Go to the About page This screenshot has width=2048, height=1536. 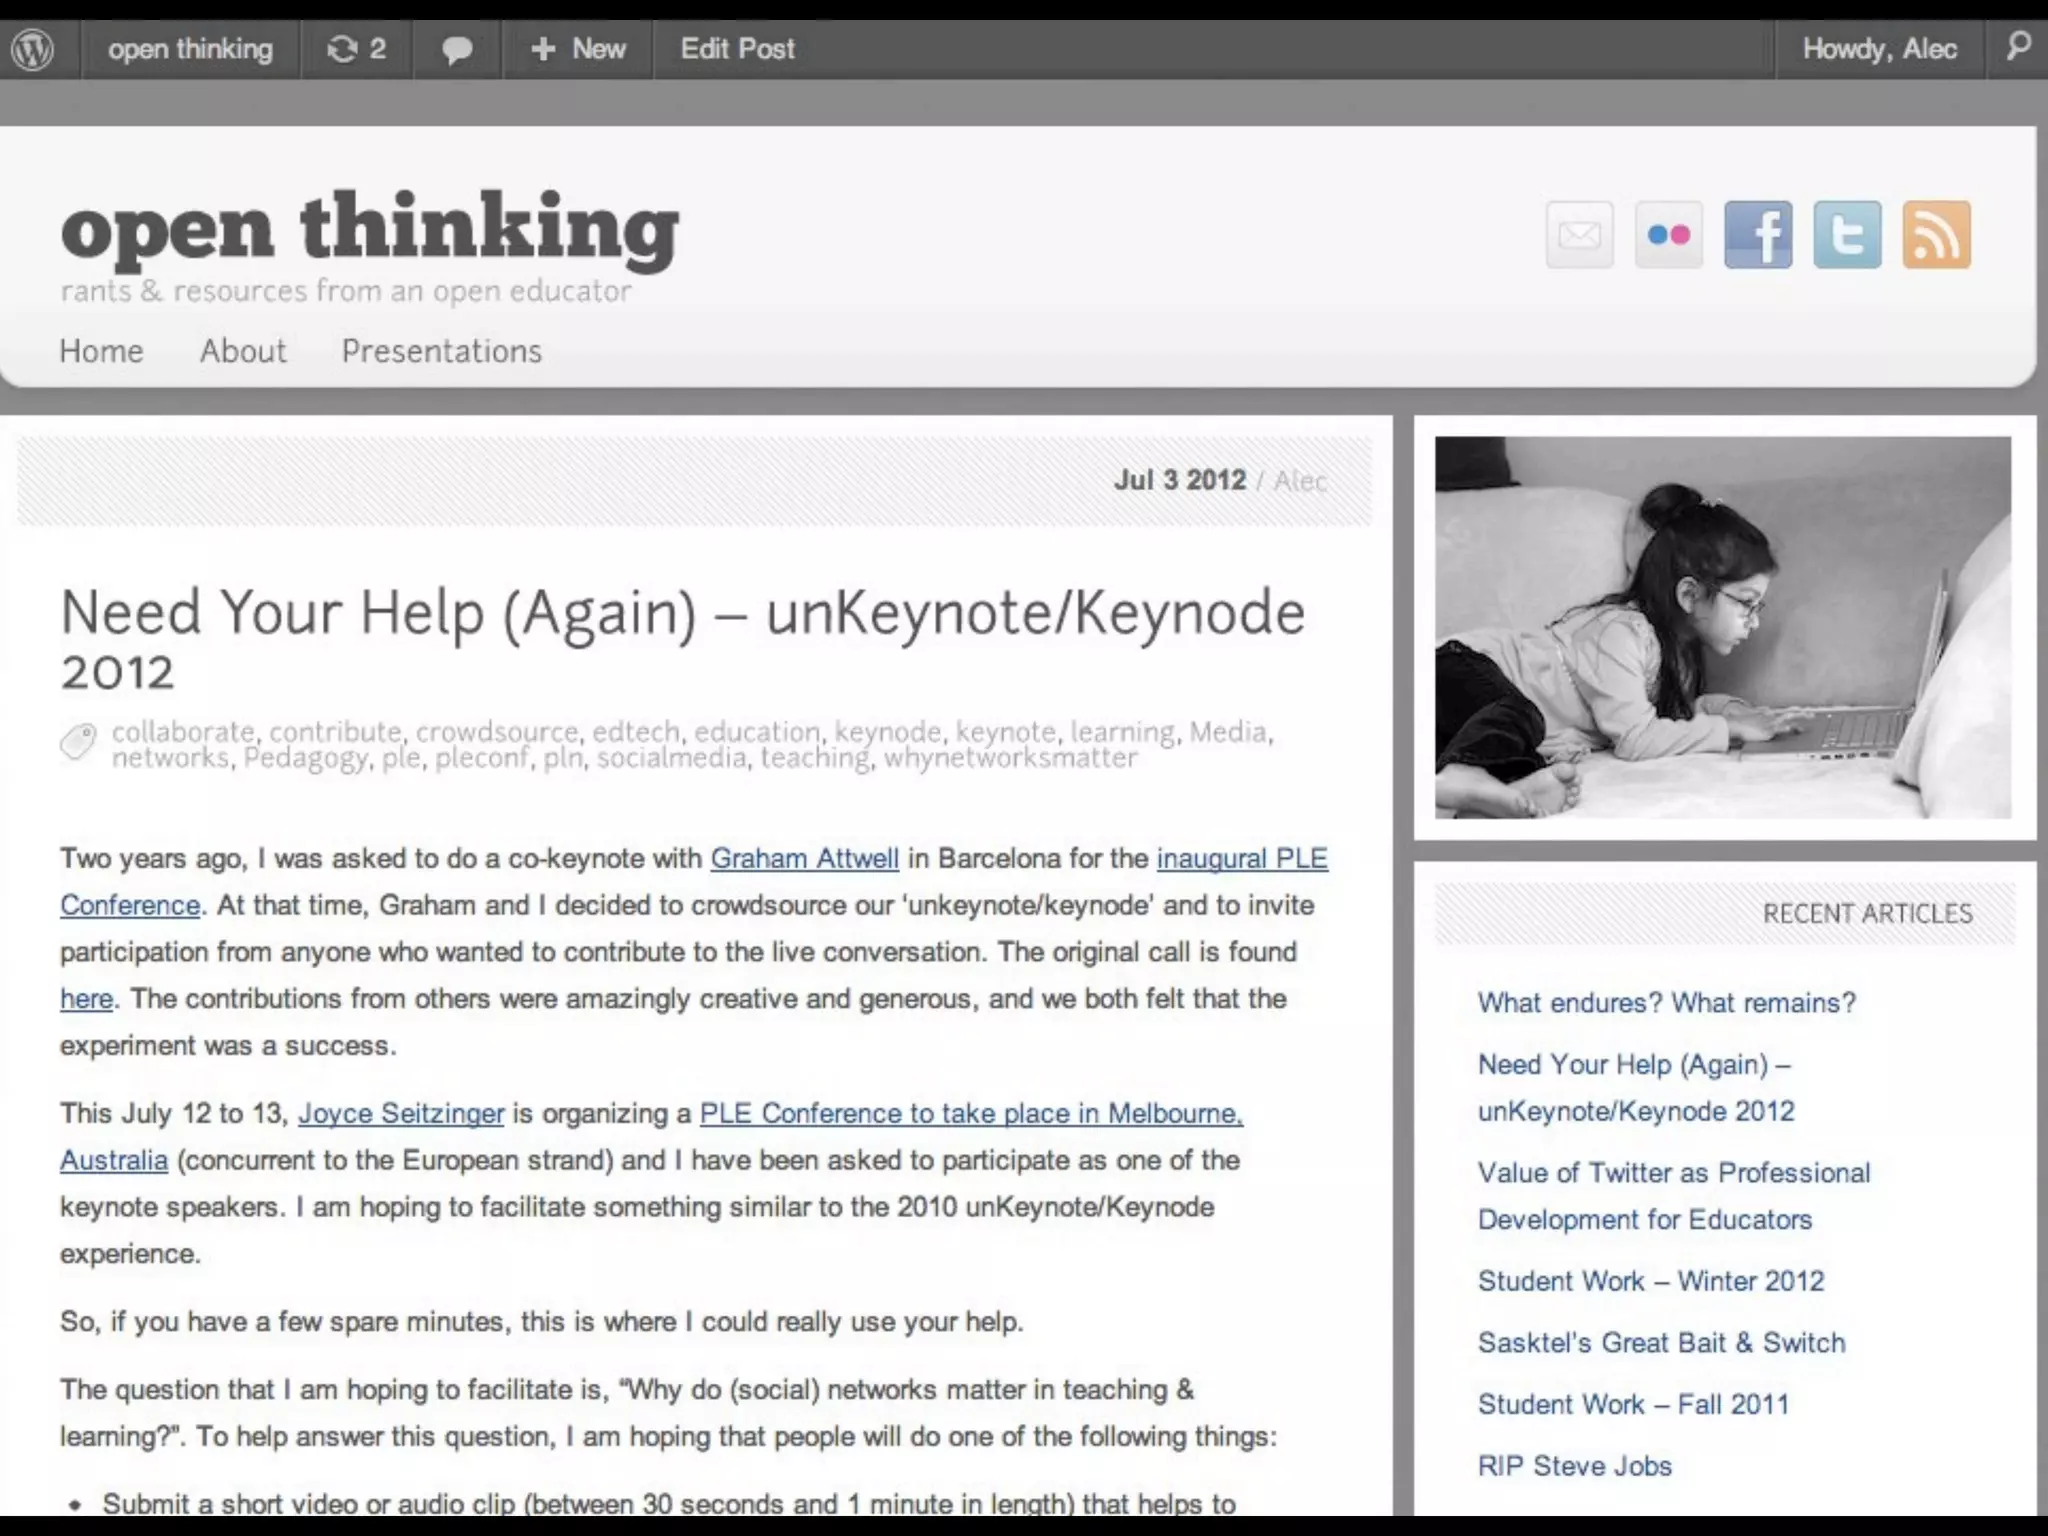pyautogui.click(x=242, y=351)
